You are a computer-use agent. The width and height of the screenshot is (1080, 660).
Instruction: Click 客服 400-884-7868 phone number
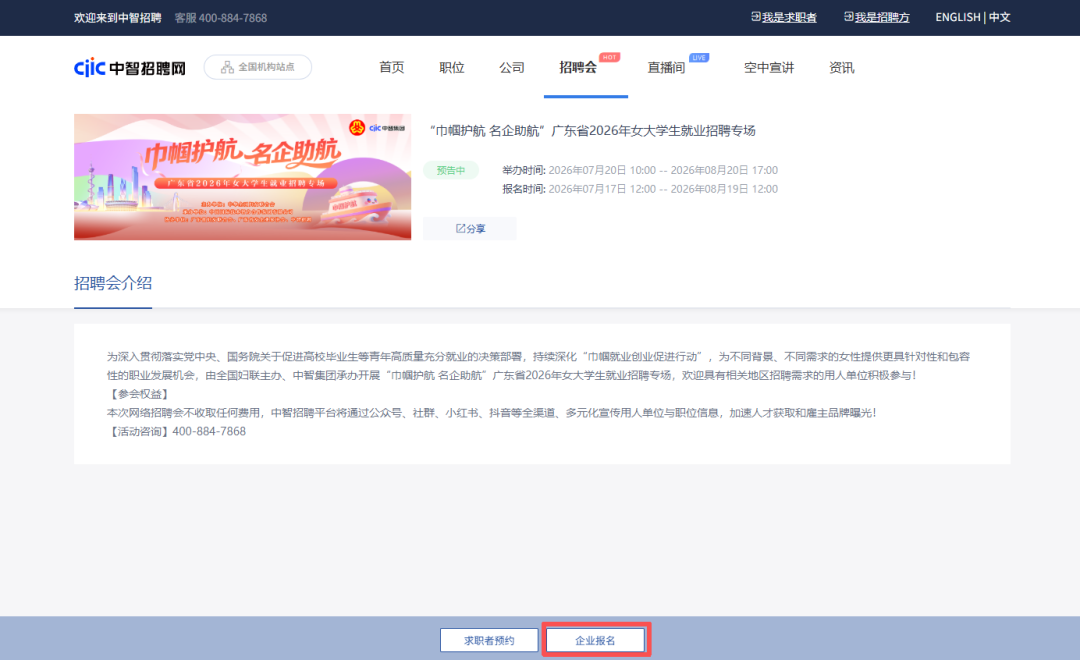click(x=220, y=18)
